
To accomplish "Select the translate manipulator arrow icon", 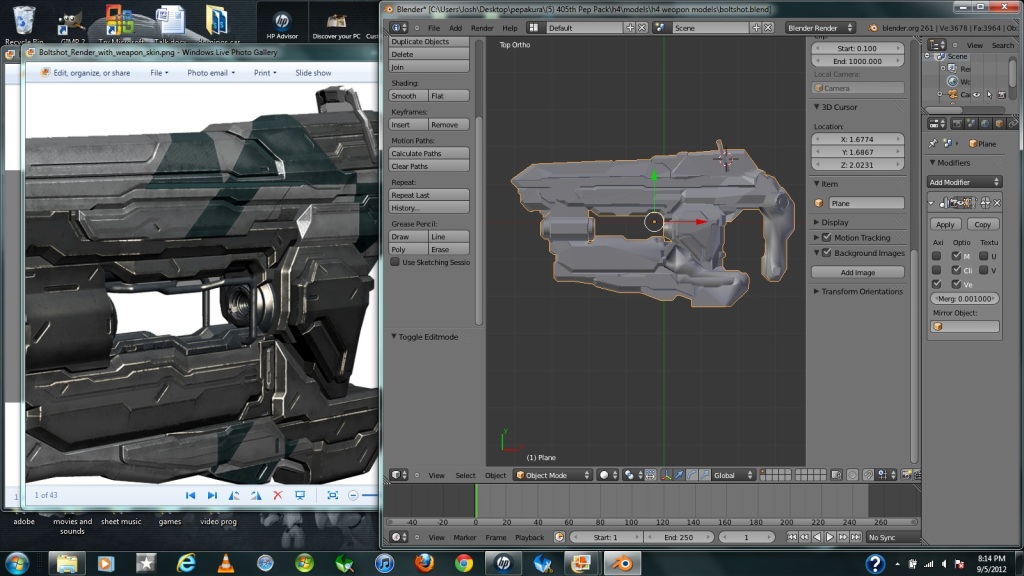I will click(679, 475).
